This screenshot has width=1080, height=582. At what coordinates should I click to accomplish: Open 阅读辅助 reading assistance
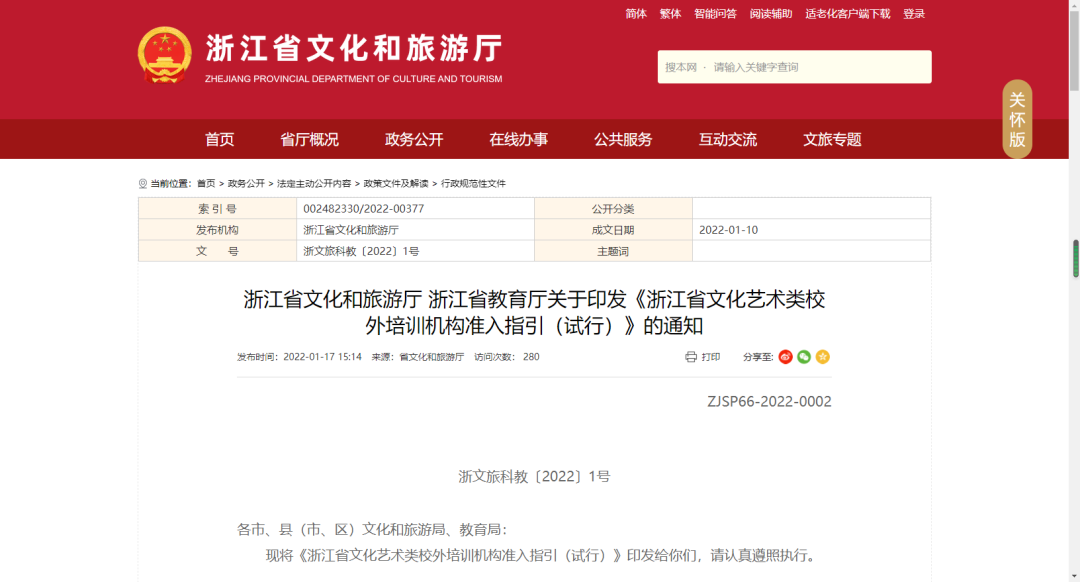point(771,14)
